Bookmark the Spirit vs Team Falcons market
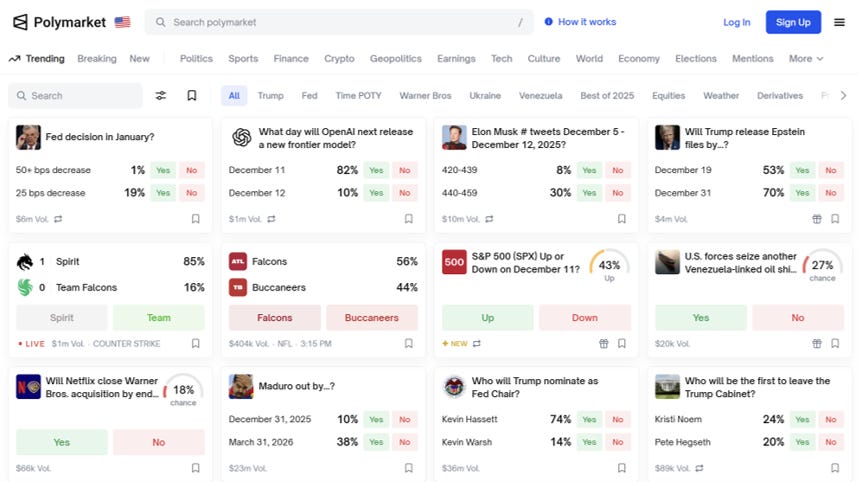 (x=195, y=344)
